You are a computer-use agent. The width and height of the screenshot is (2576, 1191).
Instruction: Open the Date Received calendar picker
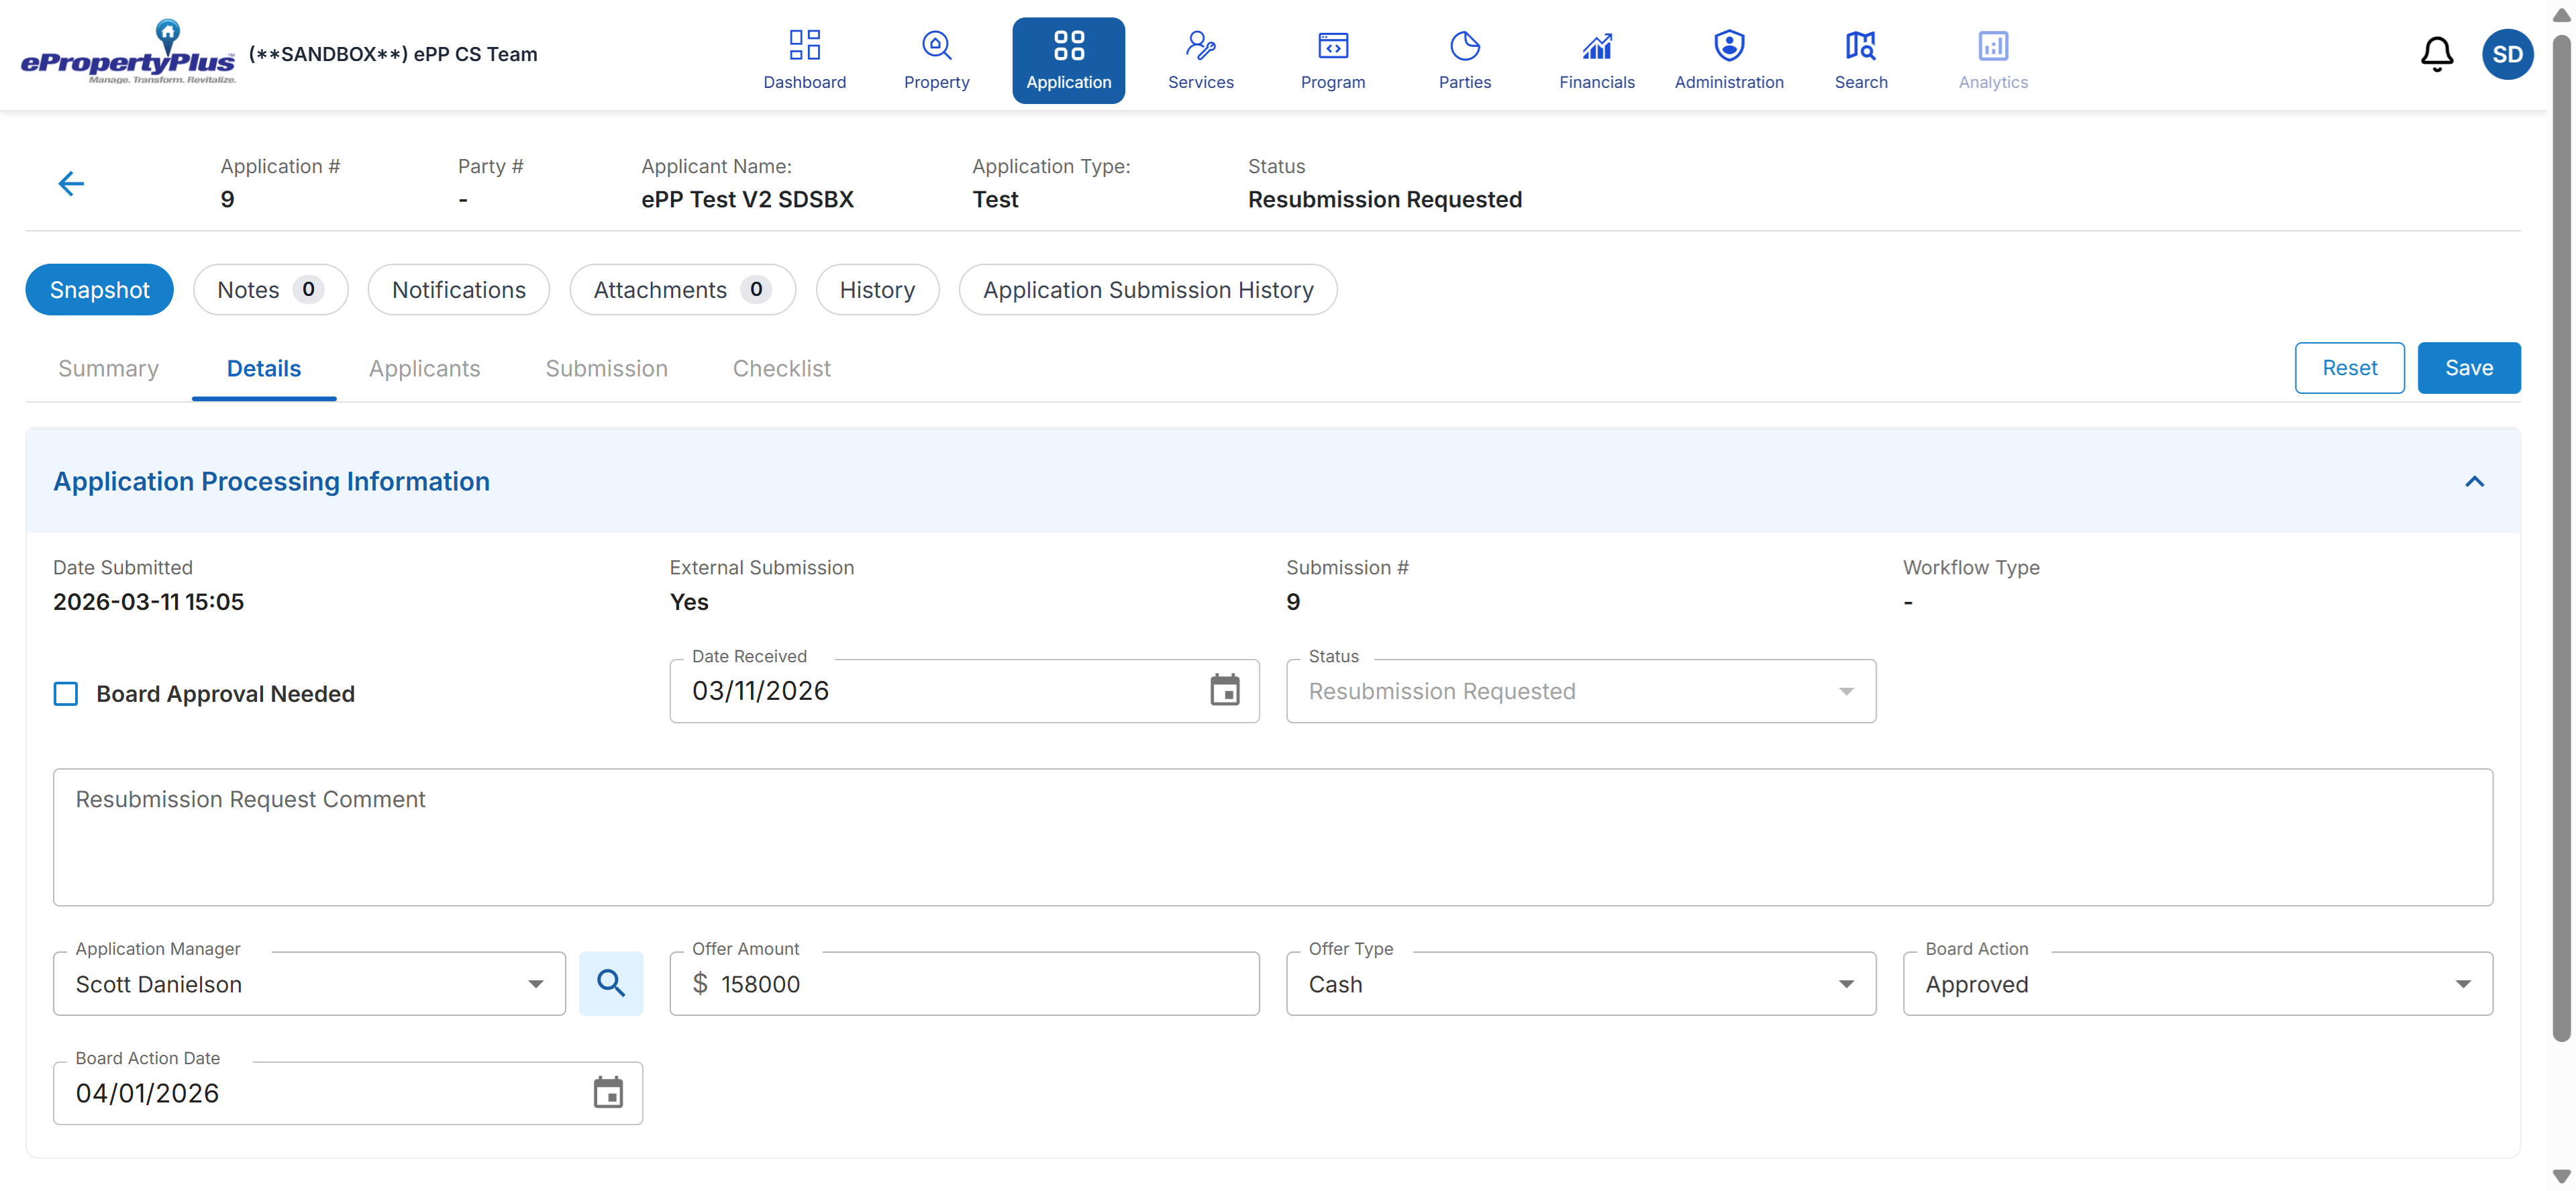point(1224,690)
